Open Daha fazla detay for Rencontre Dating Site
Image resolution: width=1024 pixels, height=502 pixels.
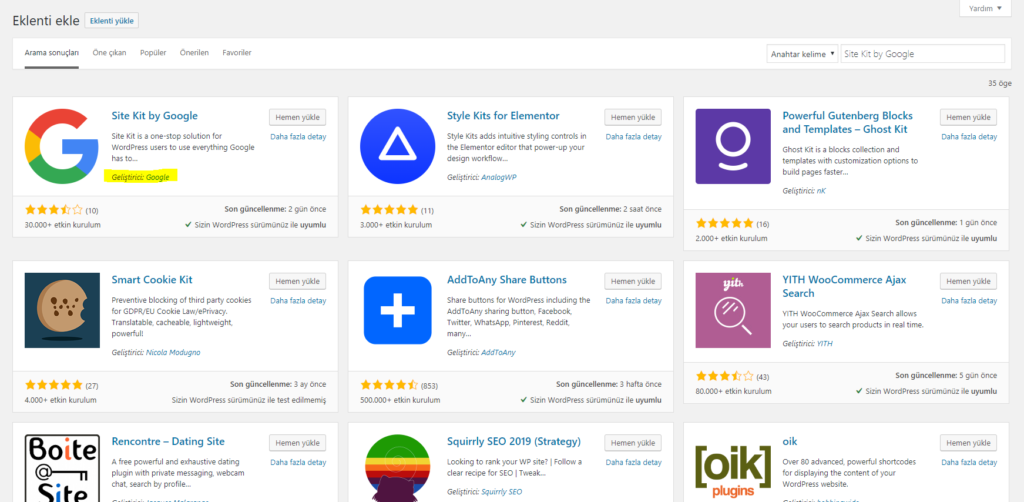(298, 463)
